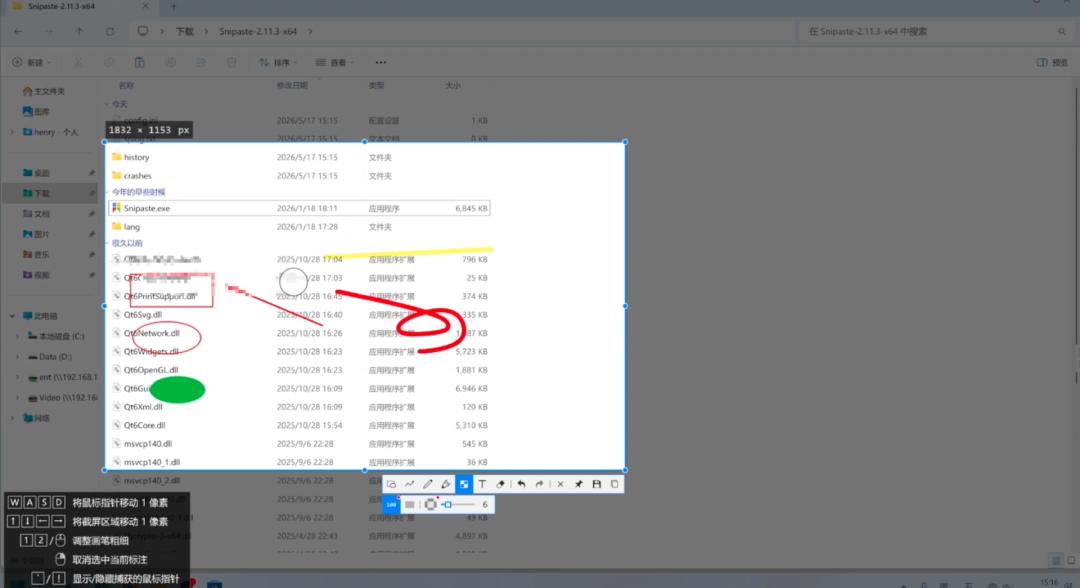Choose the gray blur style button
The image size is (1080, 588).
coord(410,505)
